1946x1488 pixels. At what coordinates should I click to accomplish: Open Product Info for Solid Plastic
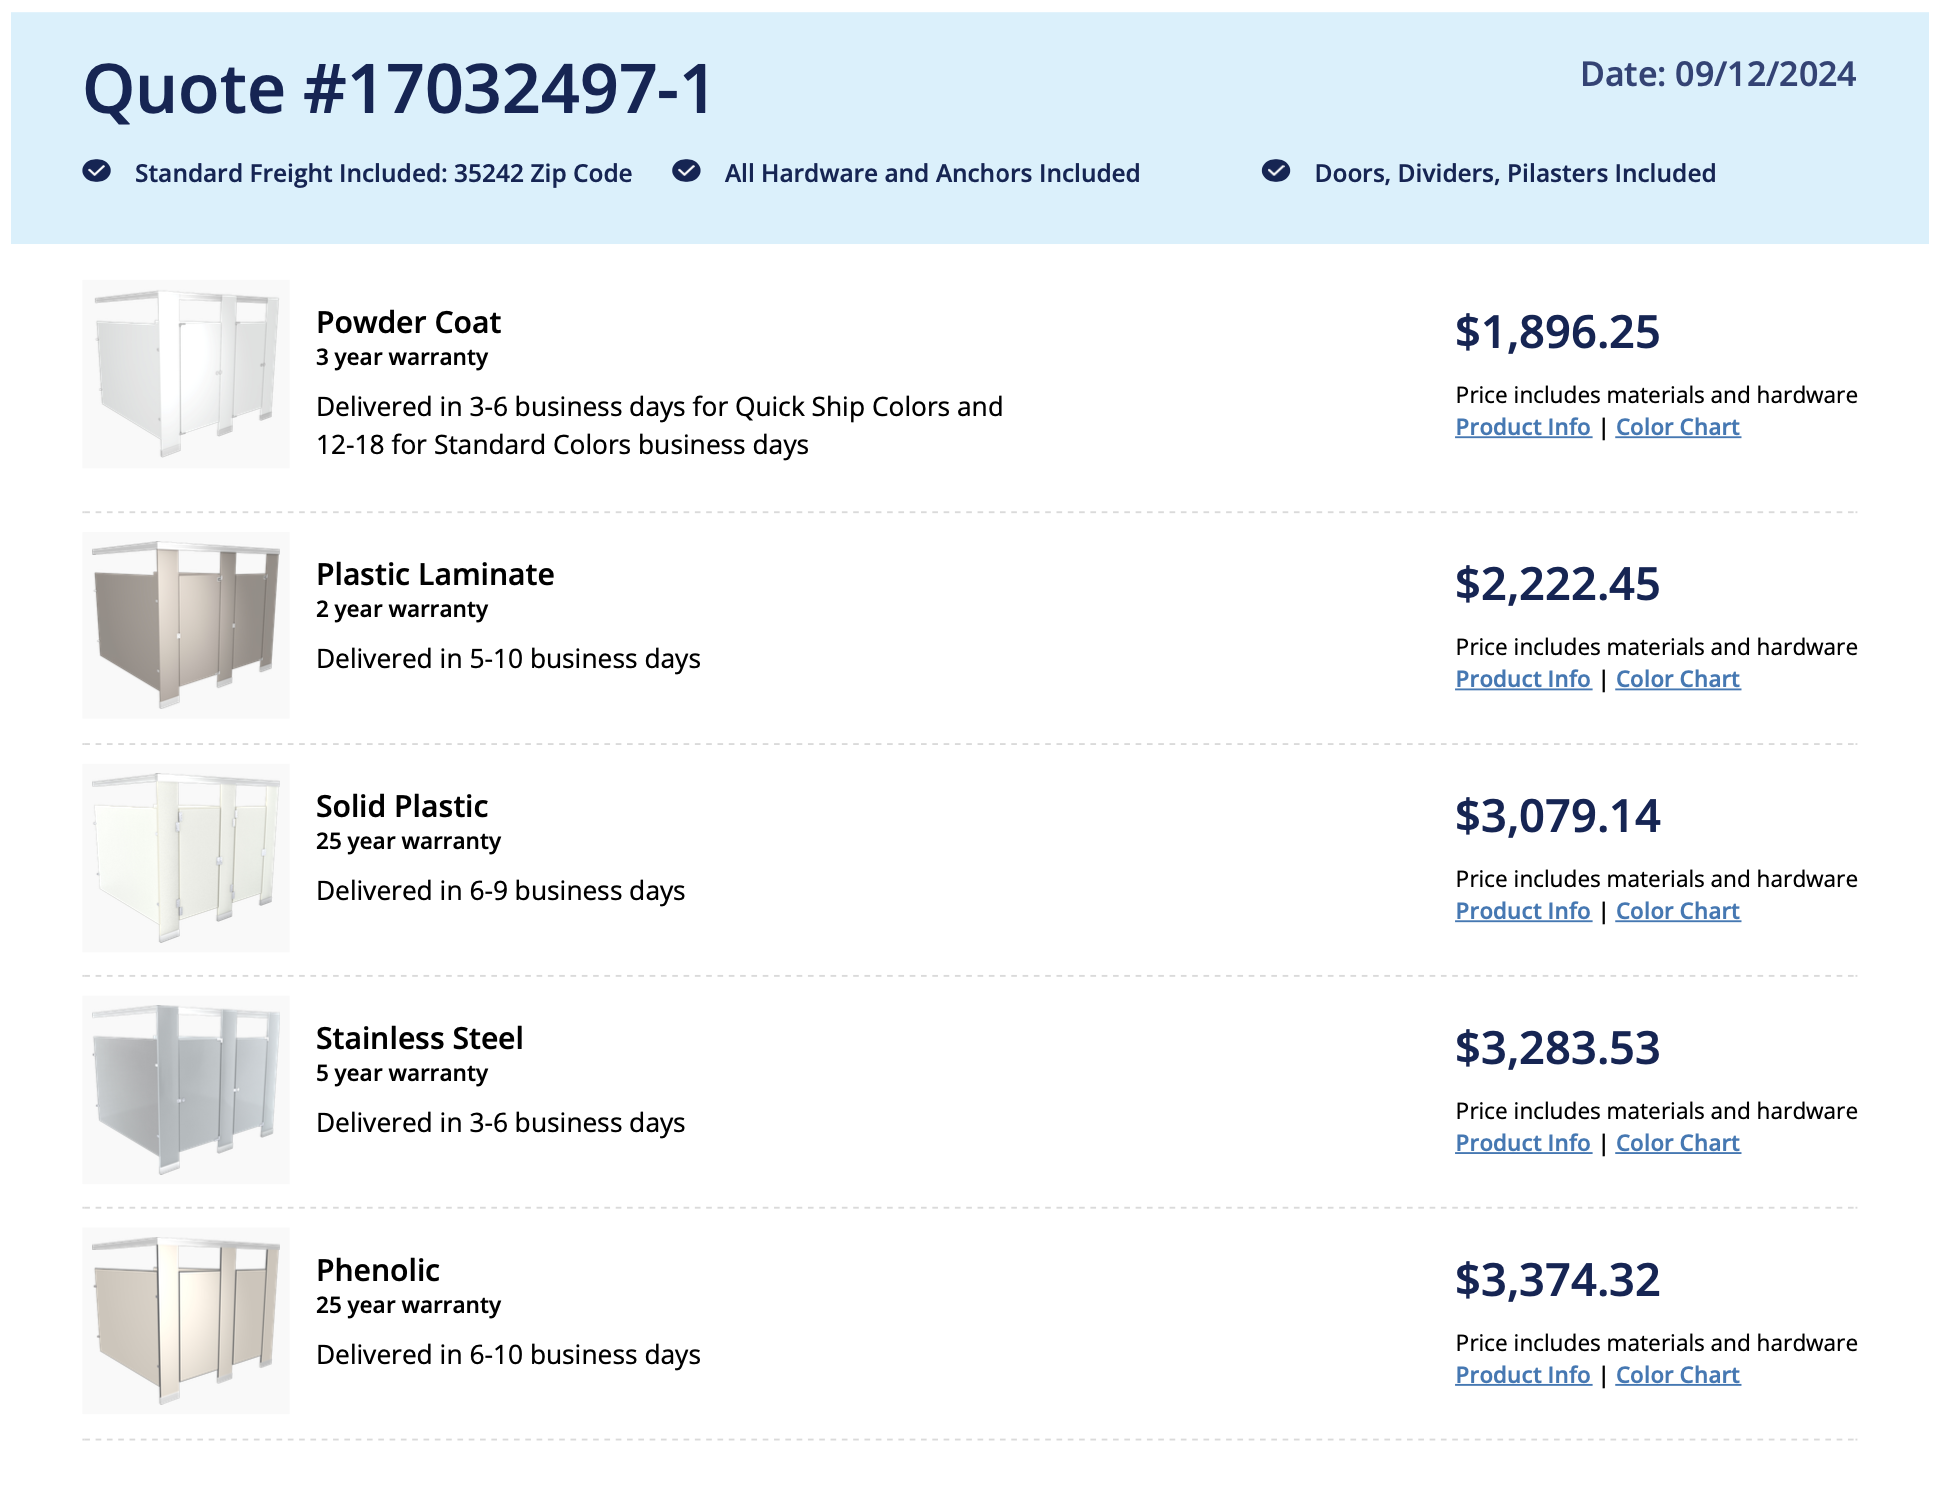pos(1522,911)
